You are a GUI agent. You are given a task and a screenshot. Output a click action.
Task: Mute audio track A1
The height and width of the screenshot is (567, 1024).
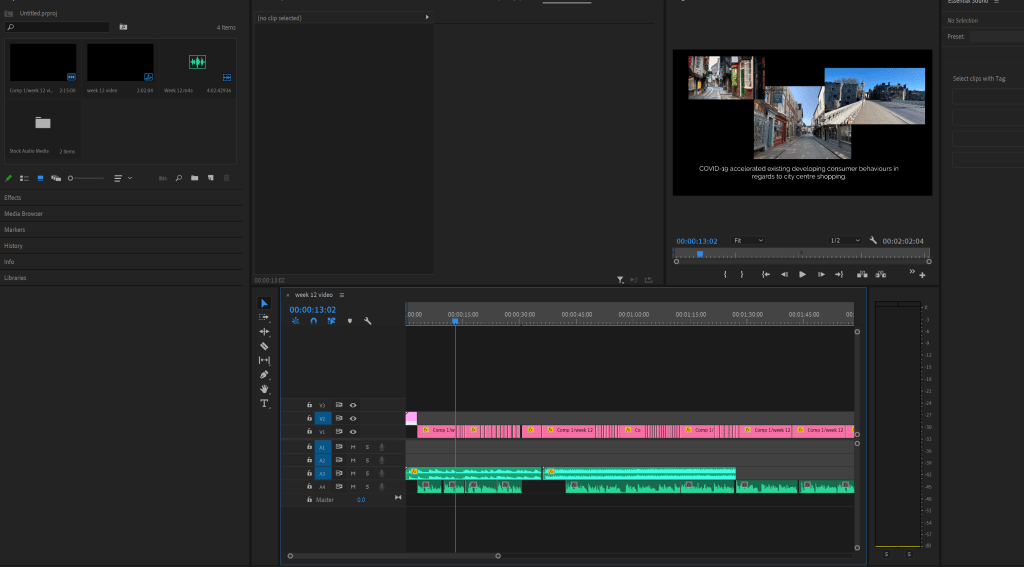352,446
